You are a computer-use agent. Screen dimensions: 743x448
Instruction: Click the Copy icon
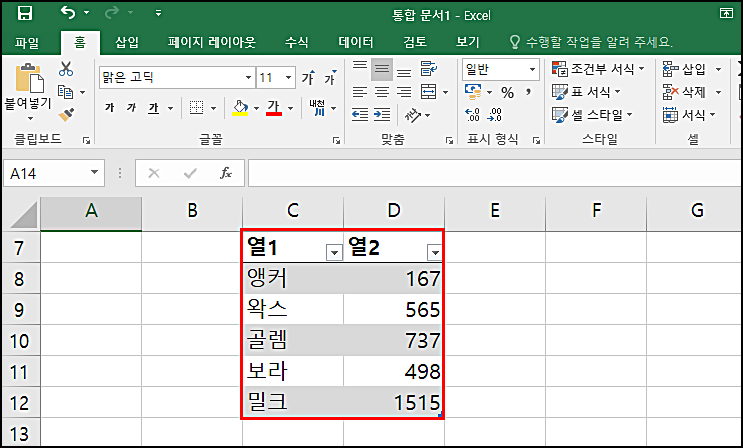click(65, 92)
